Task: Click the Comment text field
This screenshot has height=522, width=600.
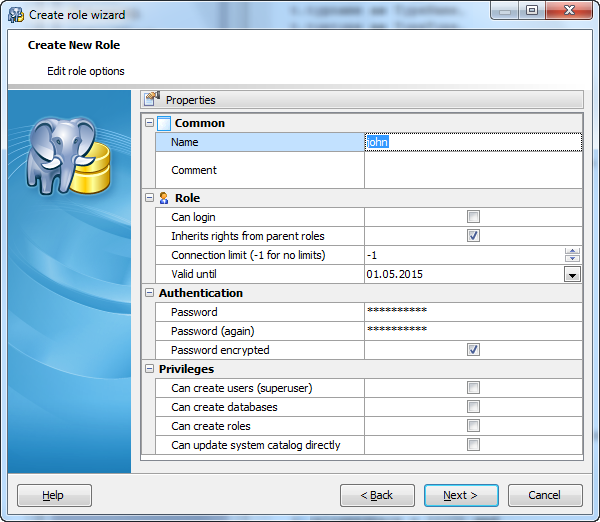Action: (x=473, y=170)
